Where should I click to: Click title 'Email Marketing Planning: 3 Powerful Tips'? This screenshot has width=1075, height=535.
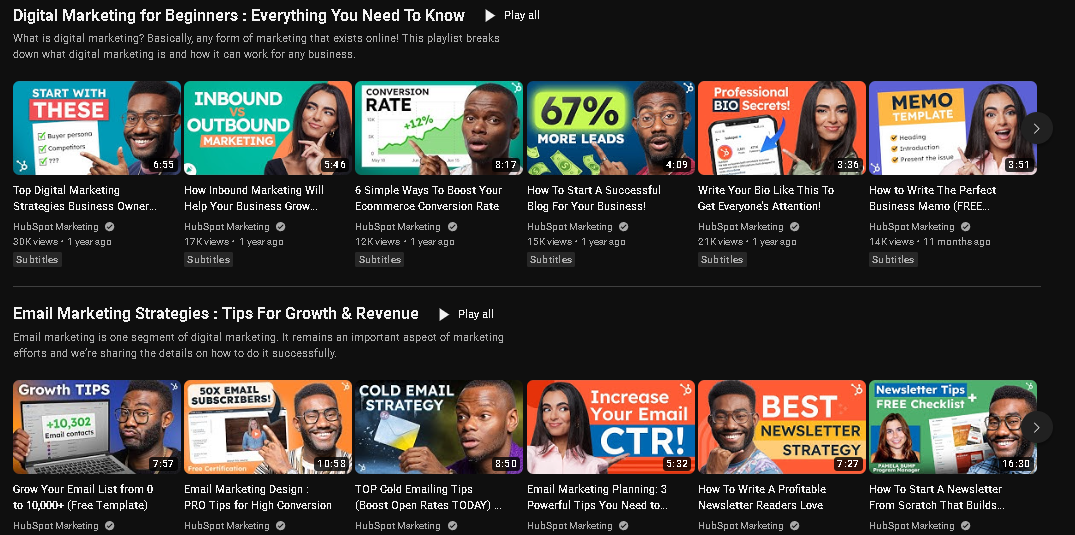(x=597, y=497)
